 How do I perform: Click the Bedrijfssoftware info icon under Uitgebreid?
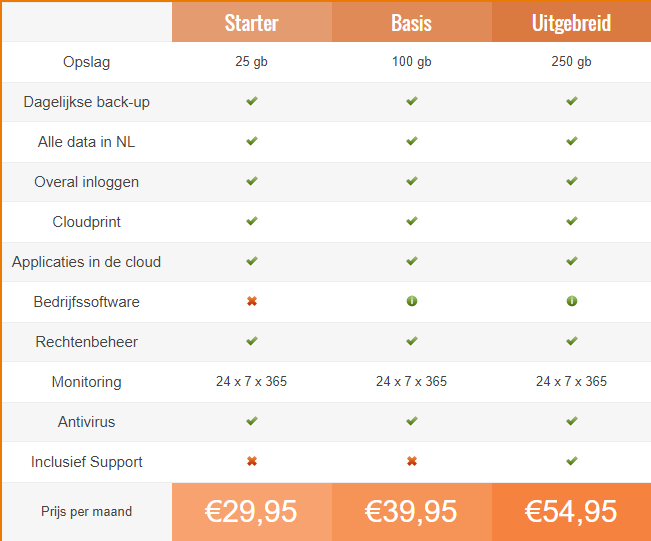(x=572, y=301)
